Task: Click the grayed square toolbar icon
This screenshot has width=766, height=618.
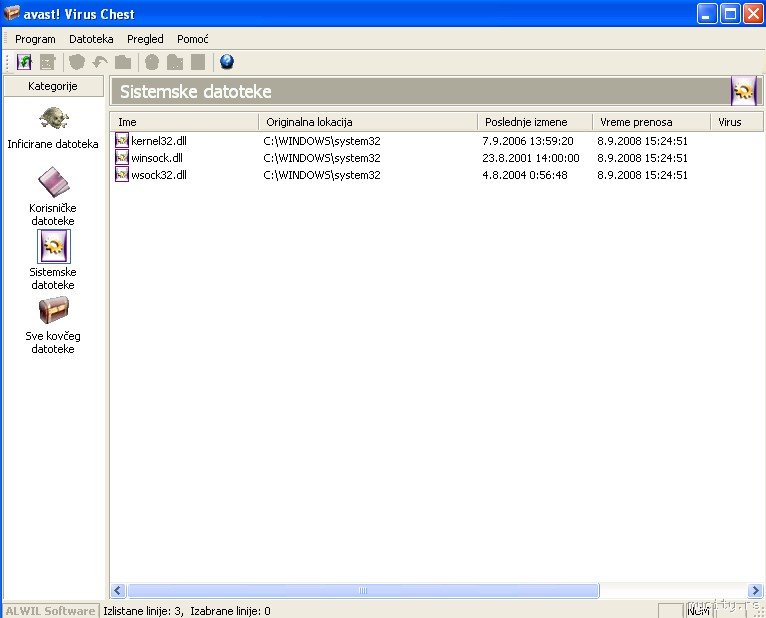Action: pyautogui.click(x=198, y=62)
